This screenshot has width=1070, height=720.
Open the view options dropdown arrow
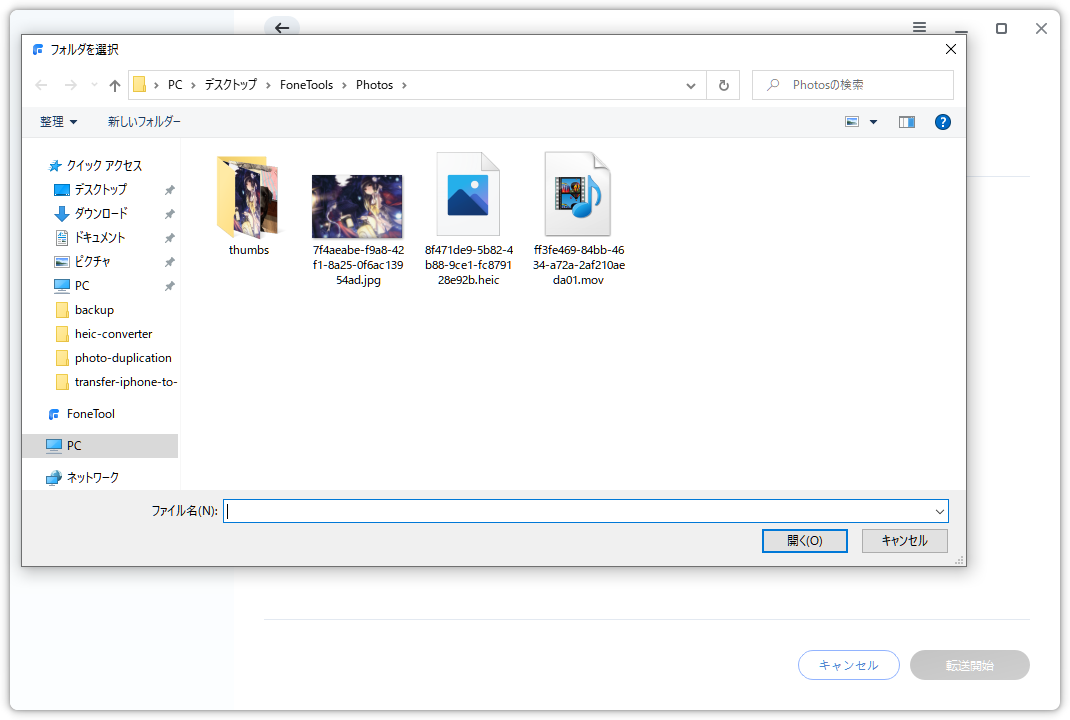pyautogui.click(x=873, y=122)
